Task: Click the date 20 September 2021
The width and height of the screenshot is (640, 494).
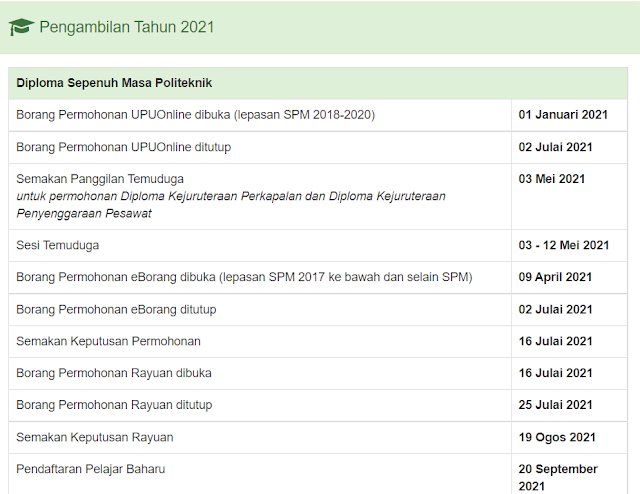Action: [558, 478]
